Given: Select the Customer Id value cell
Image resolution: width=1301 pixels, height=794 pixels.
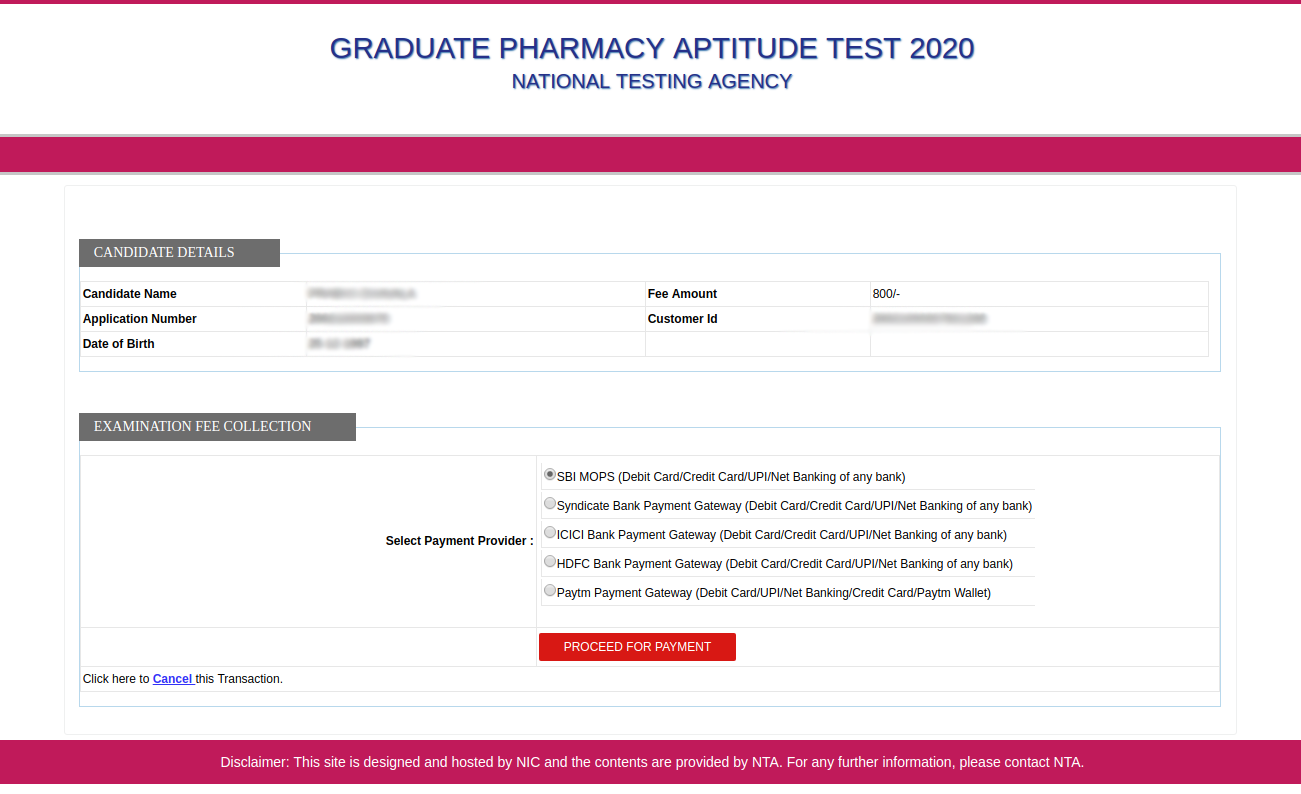Looking at the screenshot, I should pyautogui.click(x=930, y=318).
